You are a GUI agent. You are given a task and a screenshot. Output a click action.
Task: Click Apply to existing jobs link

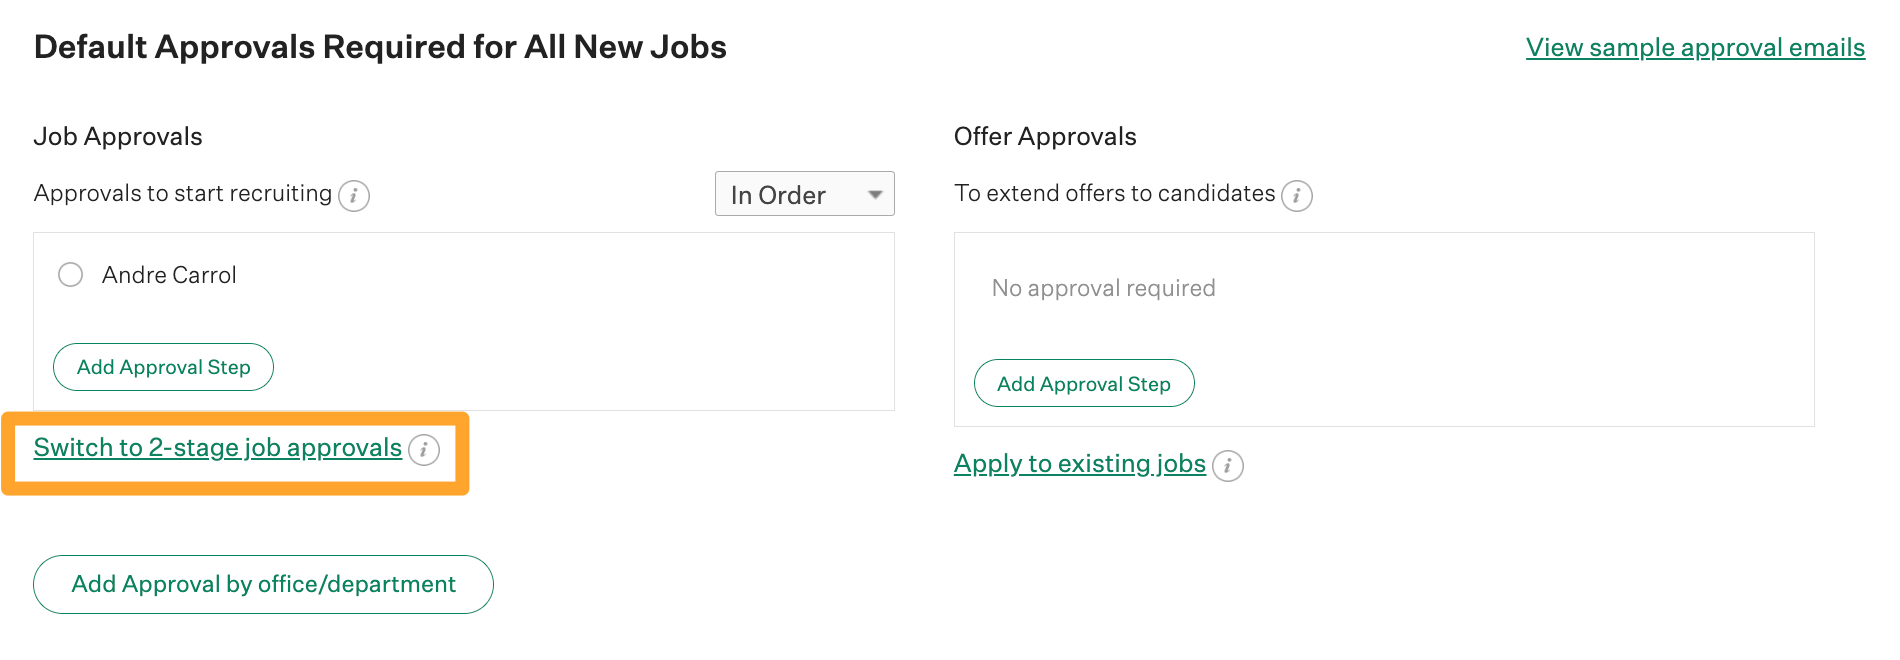tap(1079, 464)
